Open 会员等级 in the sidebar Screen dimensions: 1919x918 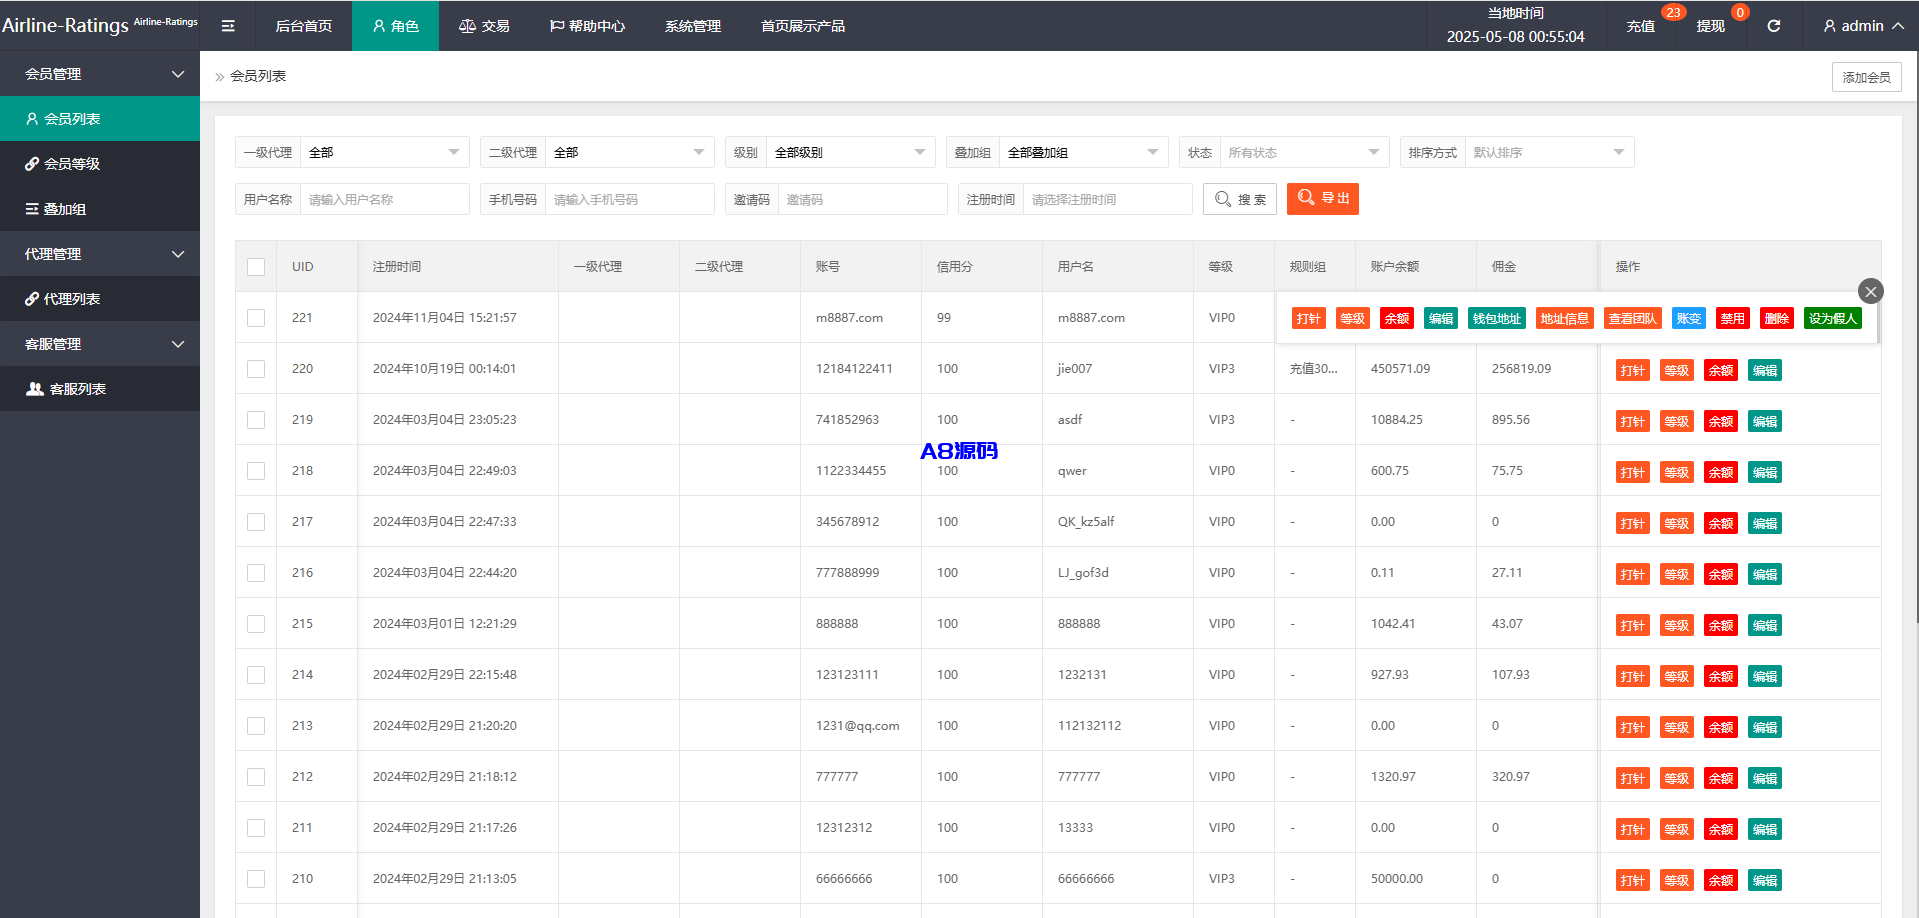click(100, 164)
